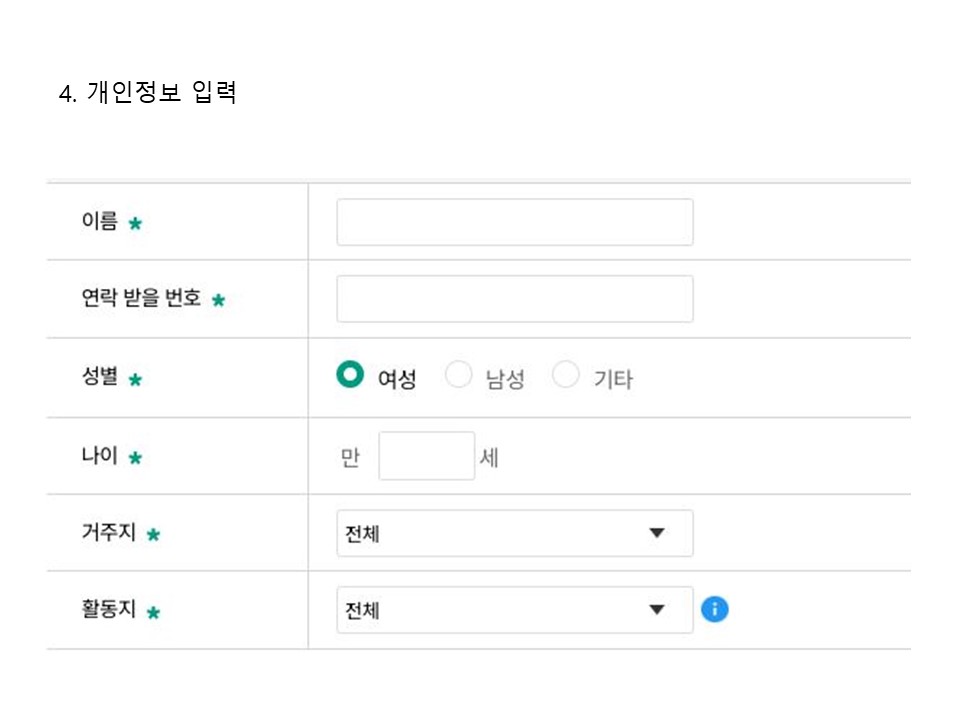Choose the 남성 radio option
960x720 pixels.
click(458, 375)
